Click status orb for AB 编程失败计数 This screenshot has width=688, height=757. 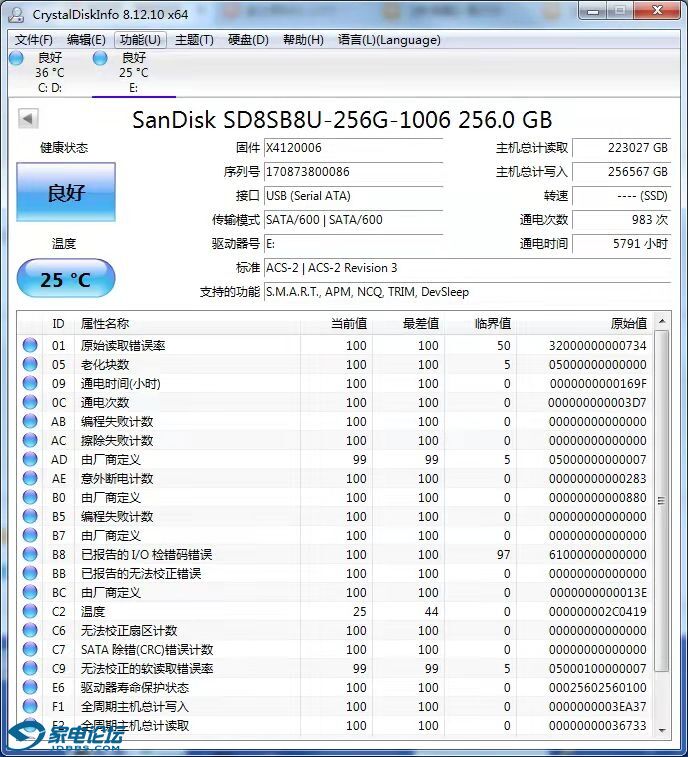30,421
